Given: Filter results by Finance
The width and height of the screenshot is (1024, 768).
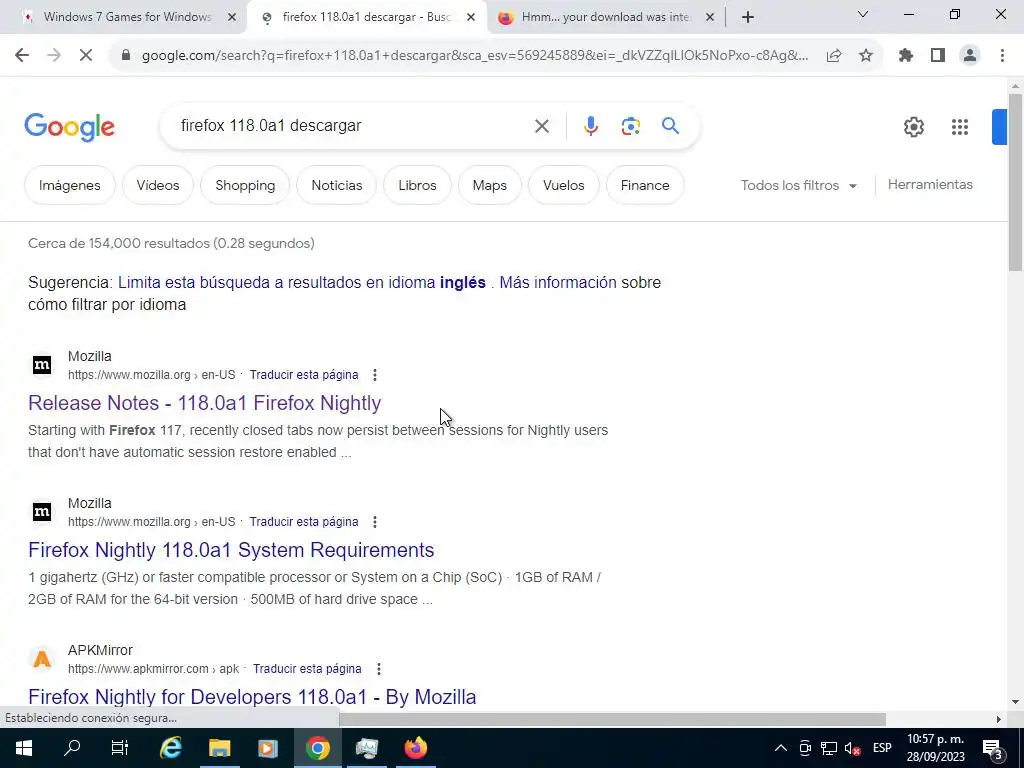Looking at the screenshot, I should (x=645, y=185).
